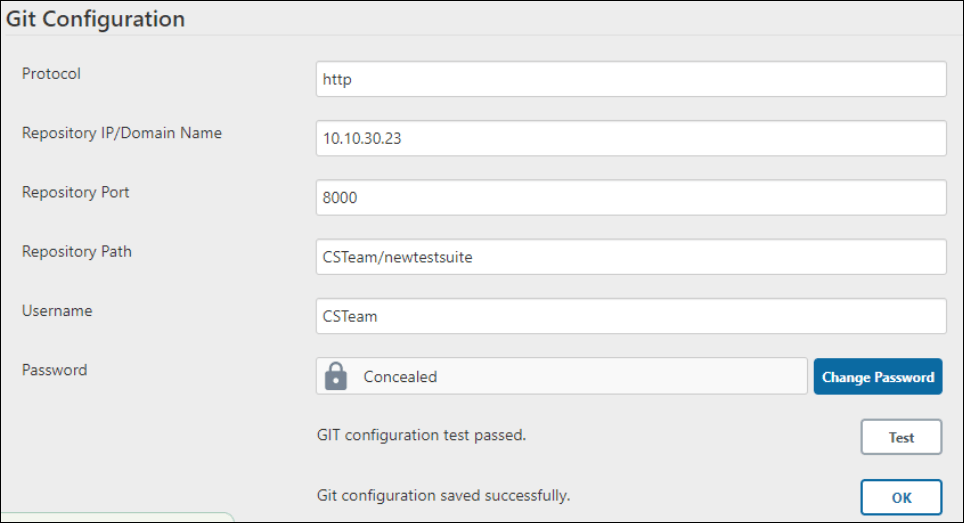Click into the Repository Port field
Image resolution: width=964 pixels, height=523 pixels.
pyautogui.click(x=631, y=197)
